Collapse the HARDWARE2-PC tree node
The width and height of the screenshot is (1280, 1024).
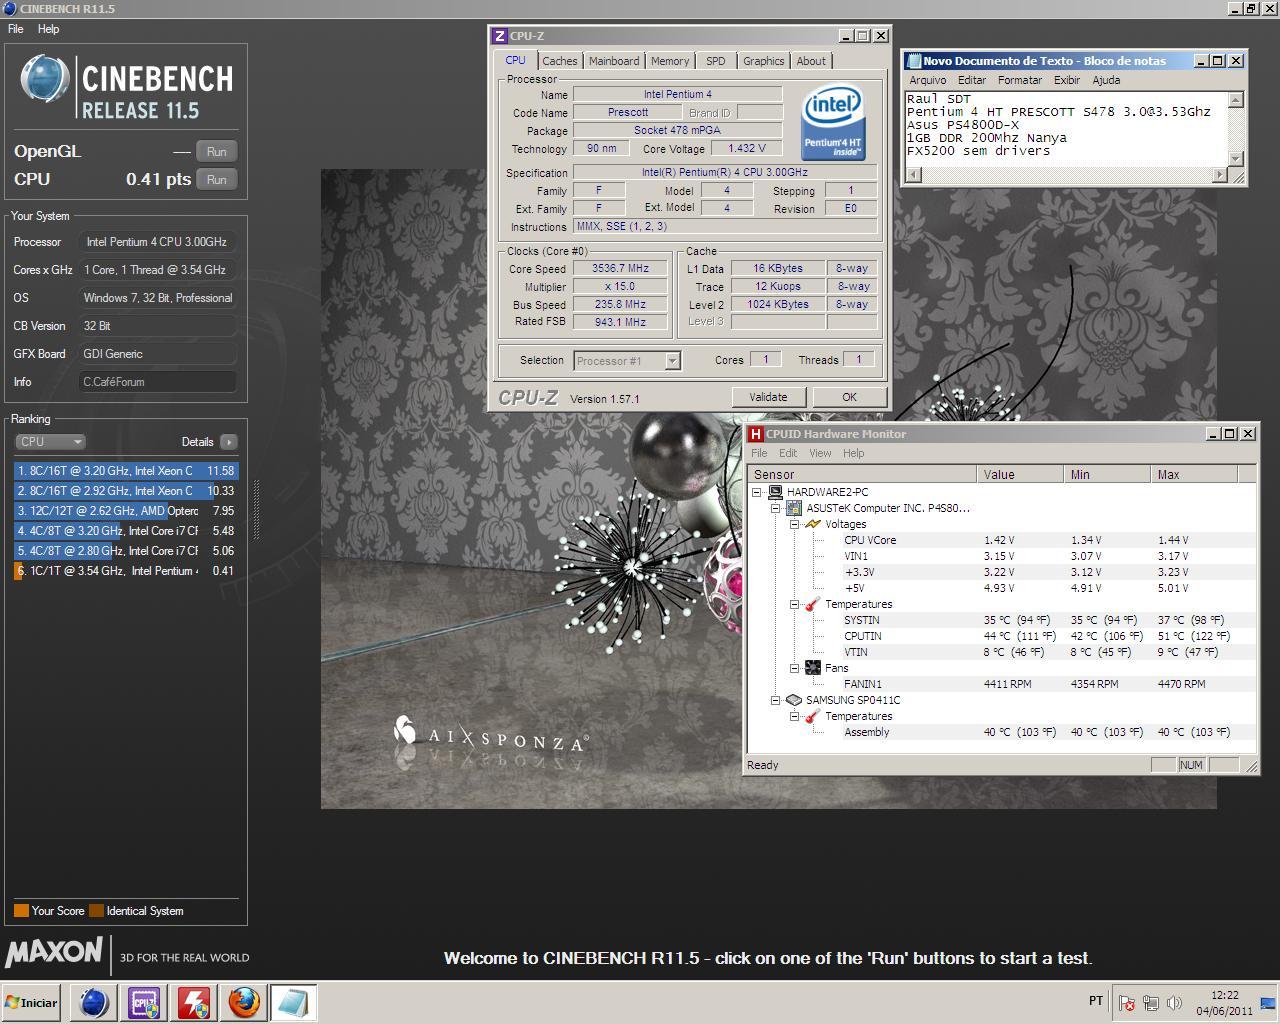(757, 492)
